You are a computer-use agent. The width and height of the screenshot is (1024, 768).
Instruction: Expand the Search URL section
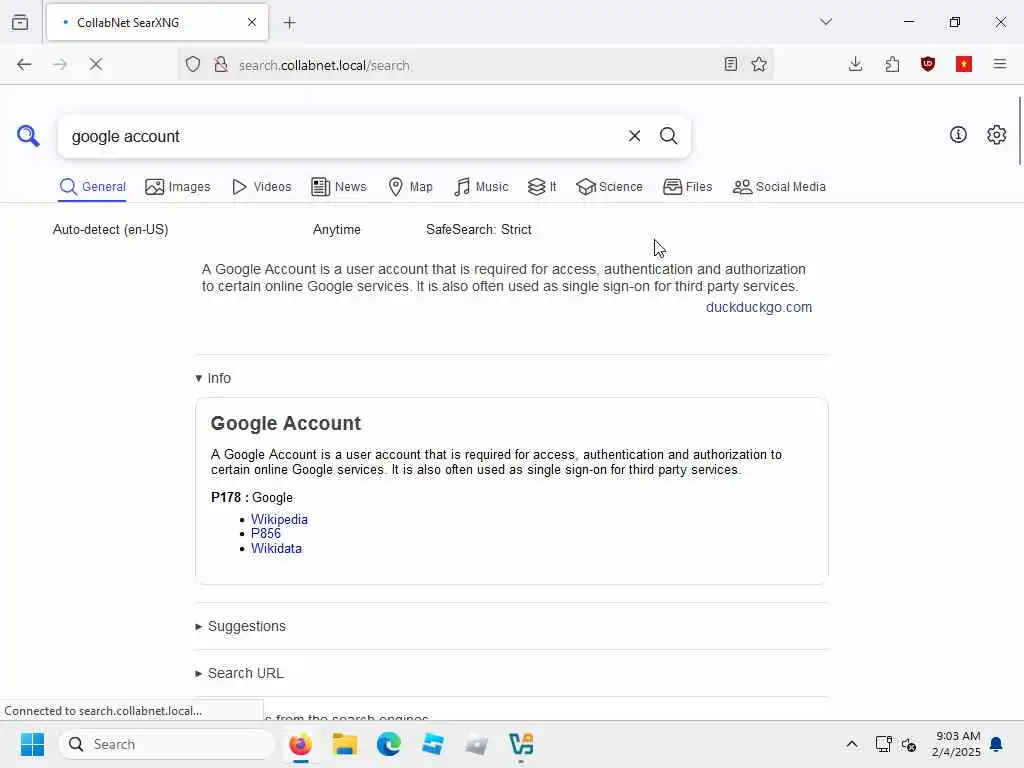click(240, 673)
